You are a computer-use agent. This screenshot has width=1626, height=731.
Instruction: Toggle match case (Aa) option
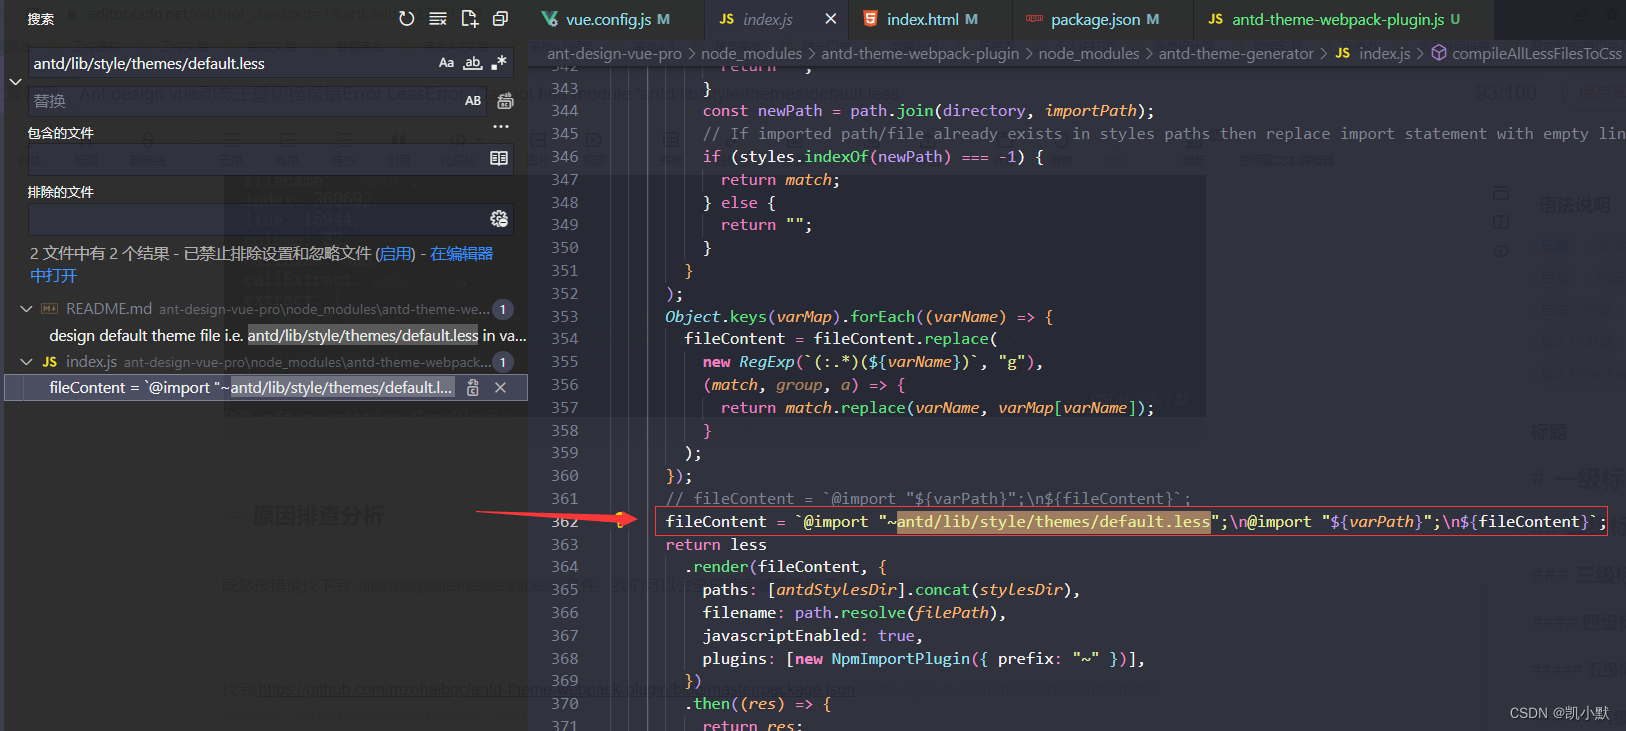tap(446, 63)
